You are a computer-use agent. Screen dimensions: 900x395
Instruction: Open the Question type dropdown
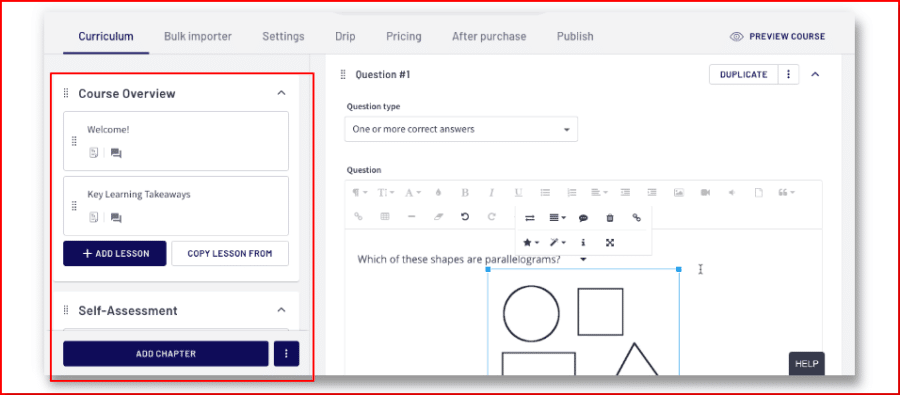pos(461,129)
